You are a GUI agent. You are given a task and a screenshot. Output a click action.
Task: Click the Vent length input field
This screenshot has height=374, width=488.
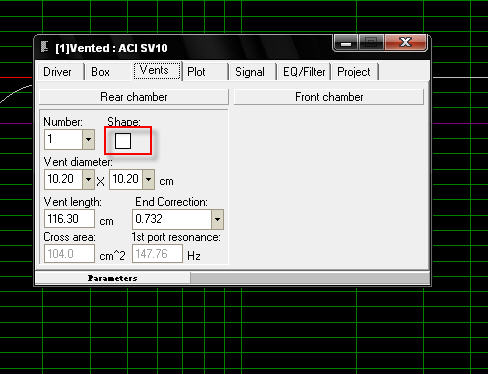pos(69,219)
